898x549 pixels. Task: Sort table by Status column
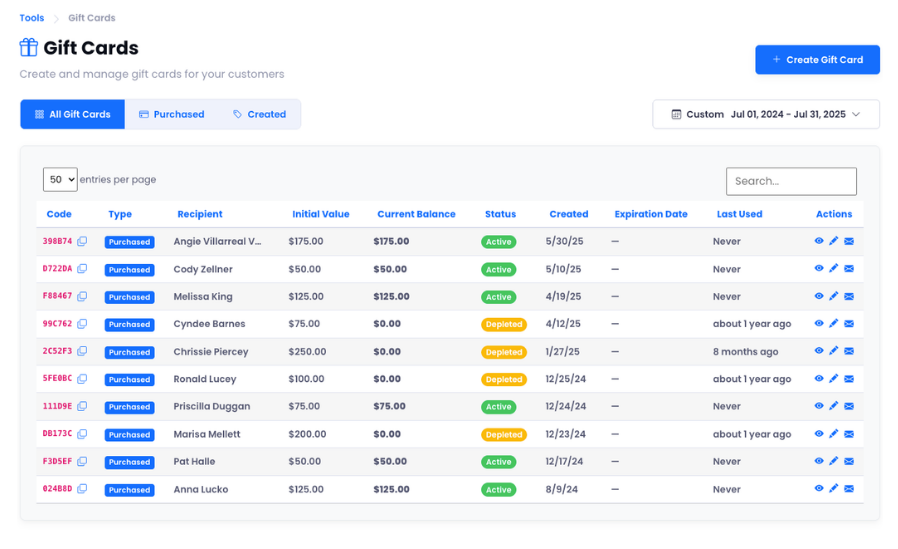pyautogui.click(x=501, y=214)
